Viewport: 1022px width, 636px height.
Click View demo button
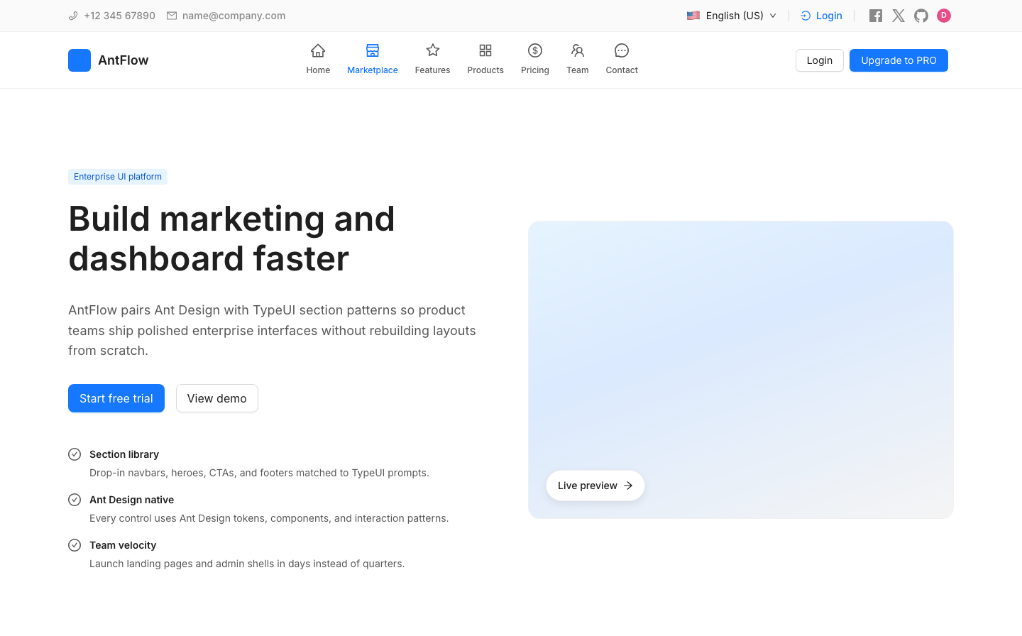coord(217,398)
